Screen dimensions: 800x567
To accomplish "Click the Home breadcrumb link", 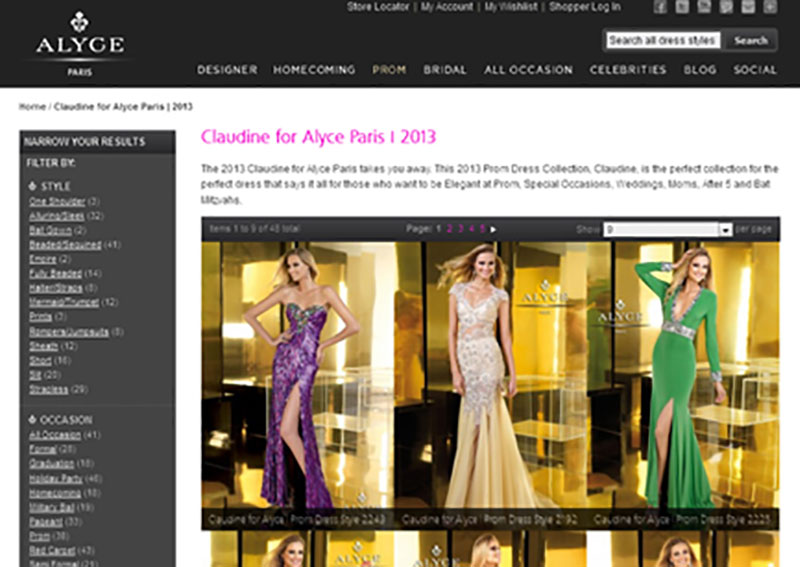I will pos(32,107).
